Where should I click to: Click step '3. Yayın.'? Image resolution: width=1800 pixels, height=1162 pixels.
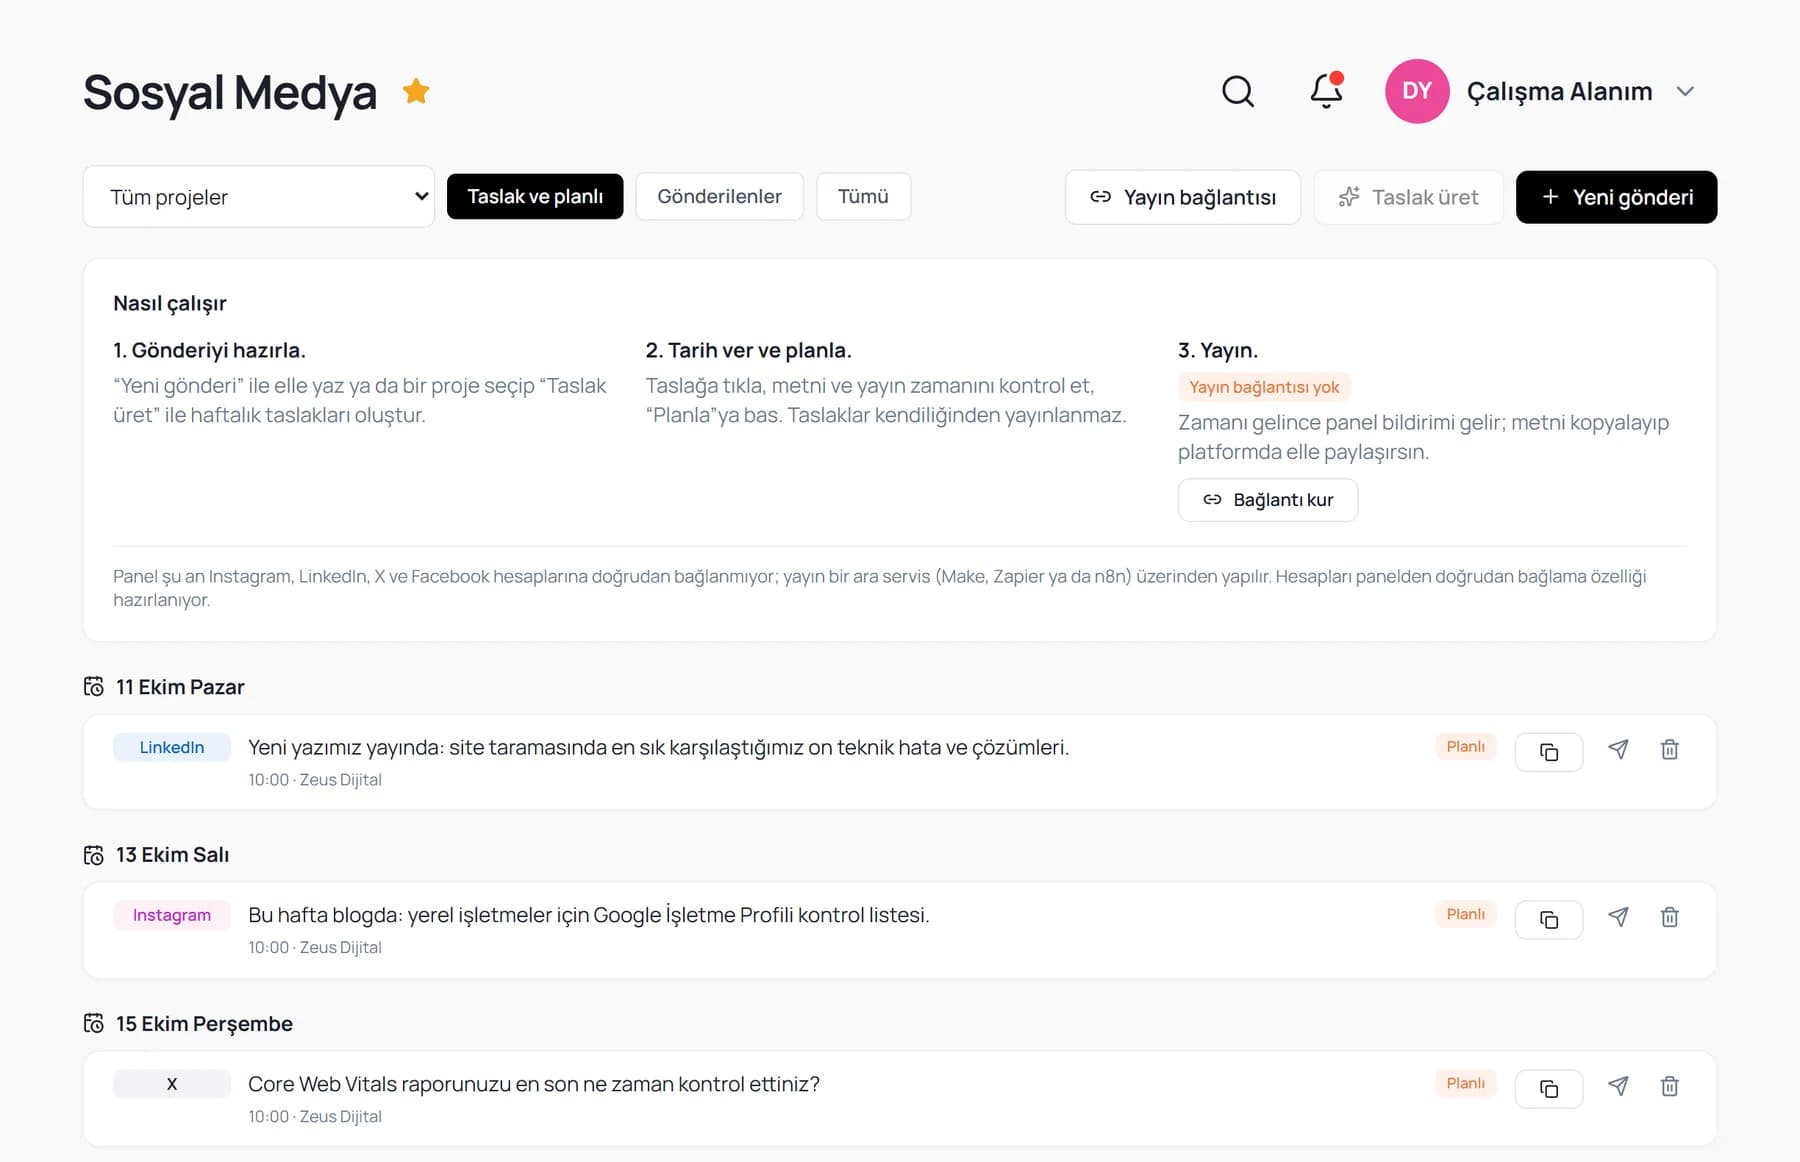1218,351
